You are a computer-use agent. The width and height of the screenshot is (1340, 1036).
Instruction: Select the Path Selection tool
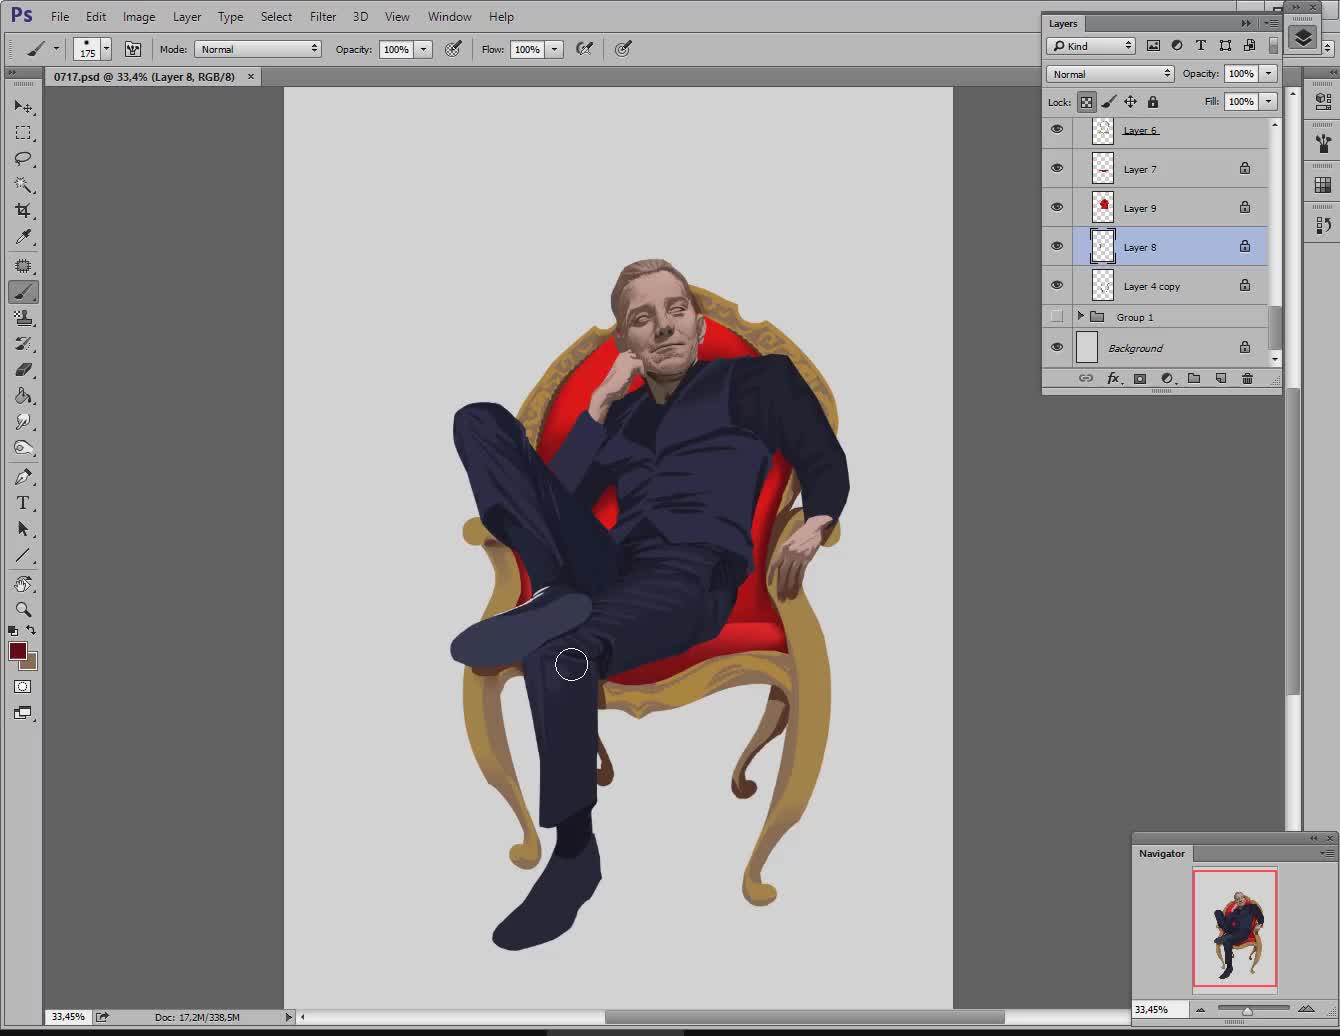pos(23,529)
